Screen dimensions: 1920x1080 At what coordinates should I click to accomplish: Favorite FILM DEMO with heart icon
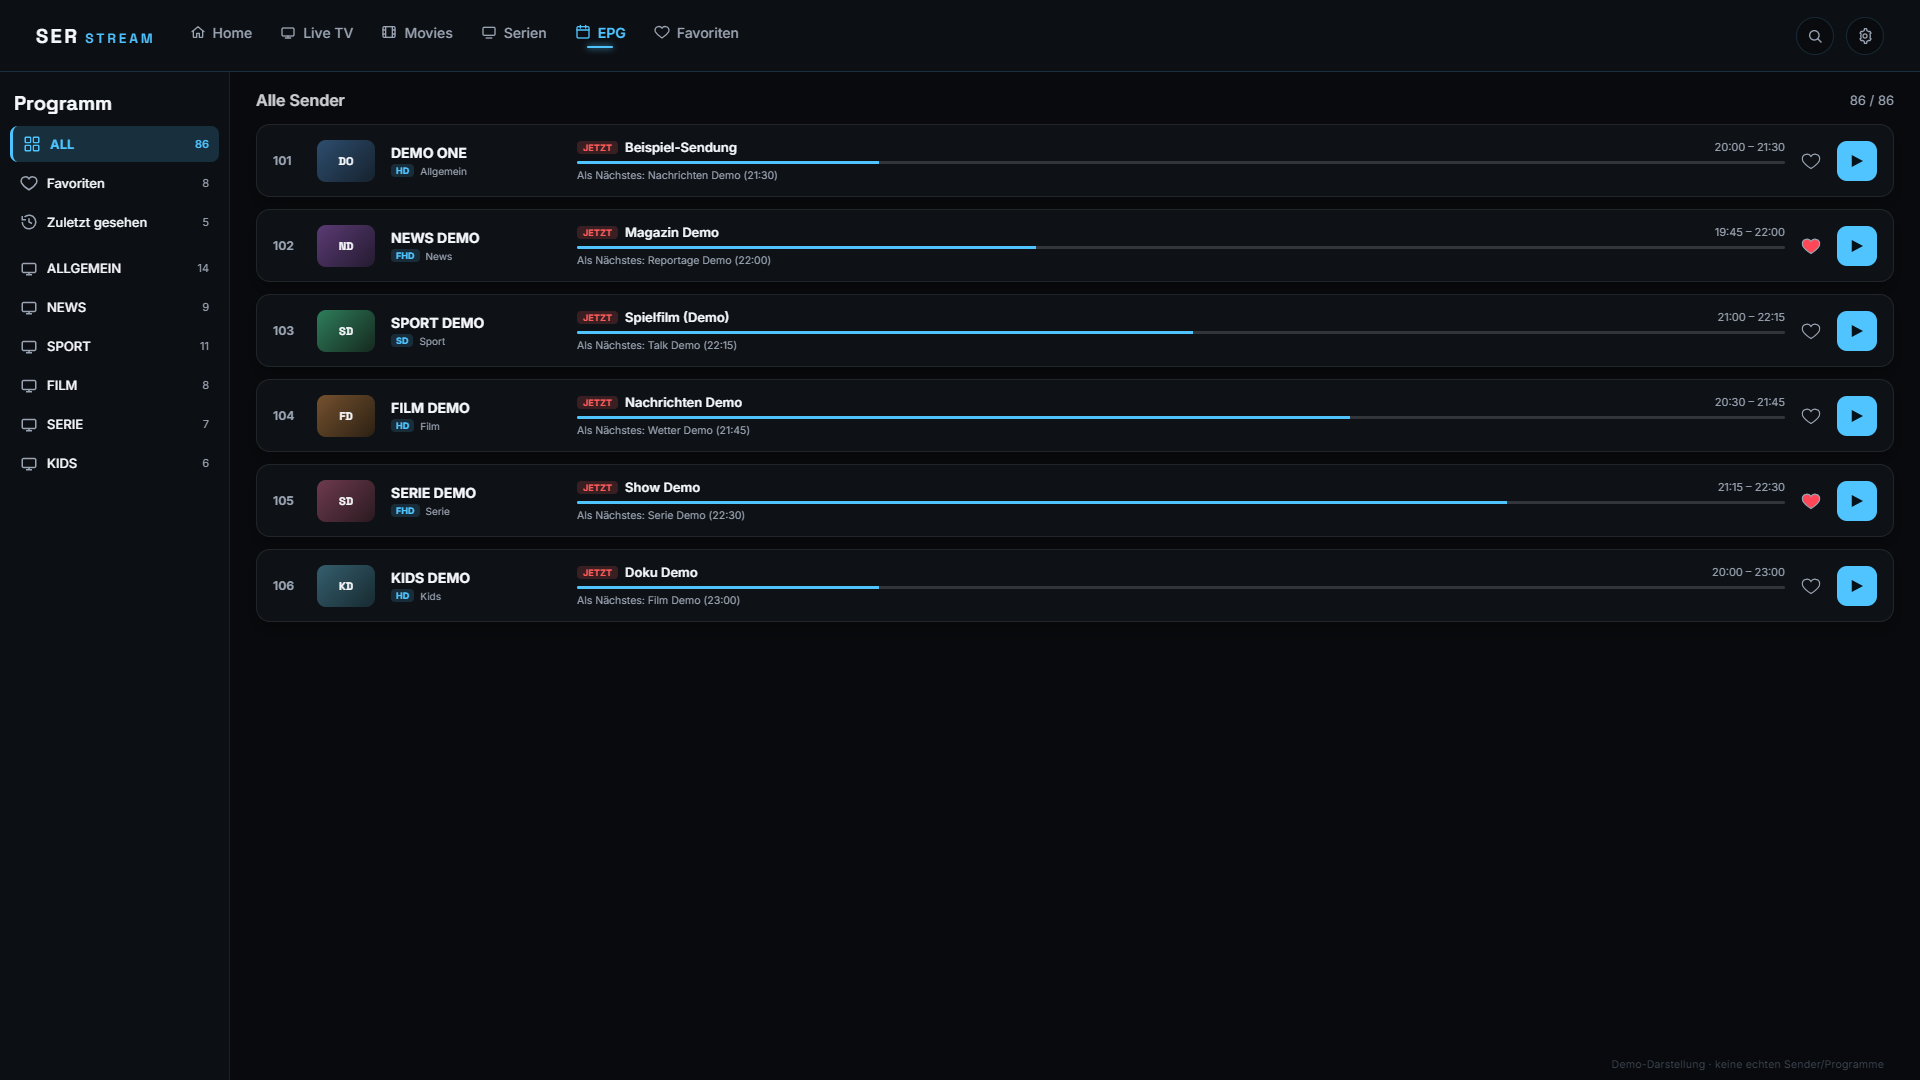tap(1811, 416)
